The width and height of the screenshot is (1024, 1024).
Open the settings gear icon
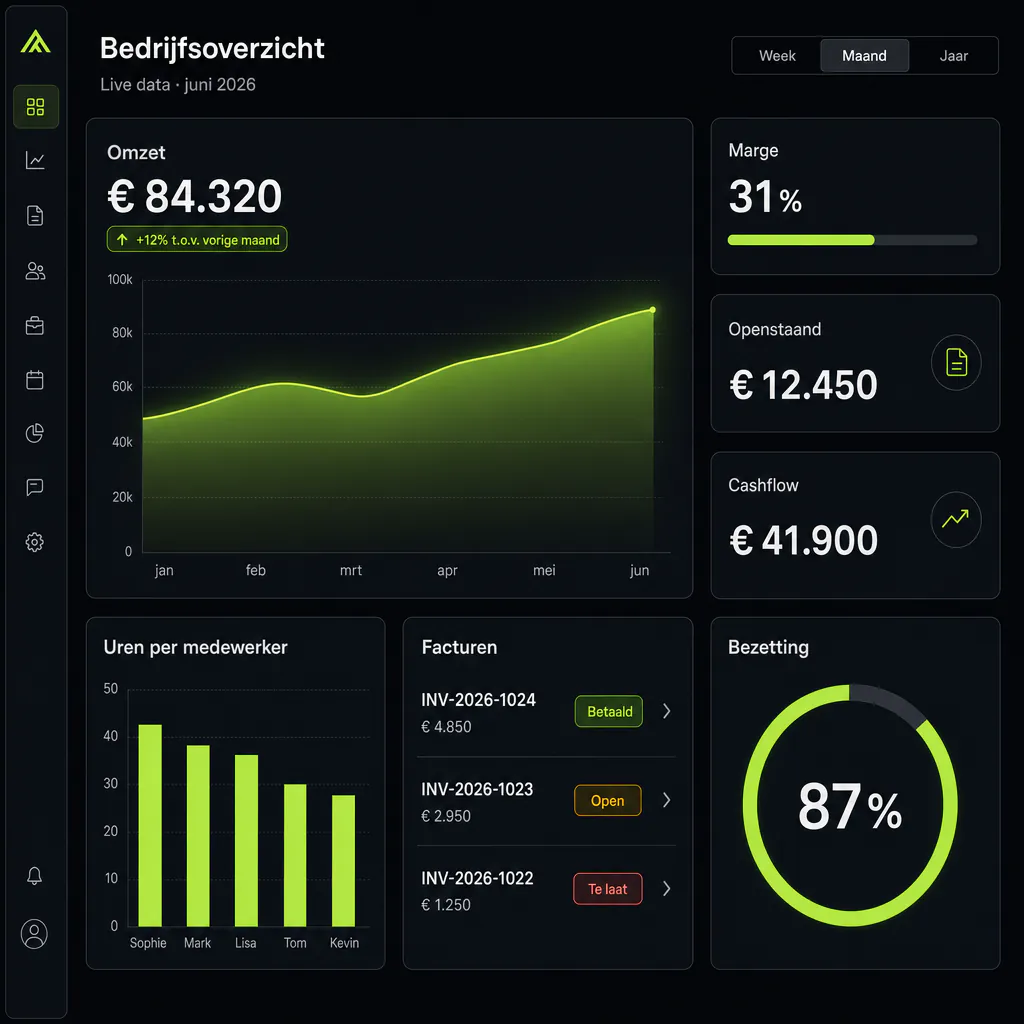point(35,542)
